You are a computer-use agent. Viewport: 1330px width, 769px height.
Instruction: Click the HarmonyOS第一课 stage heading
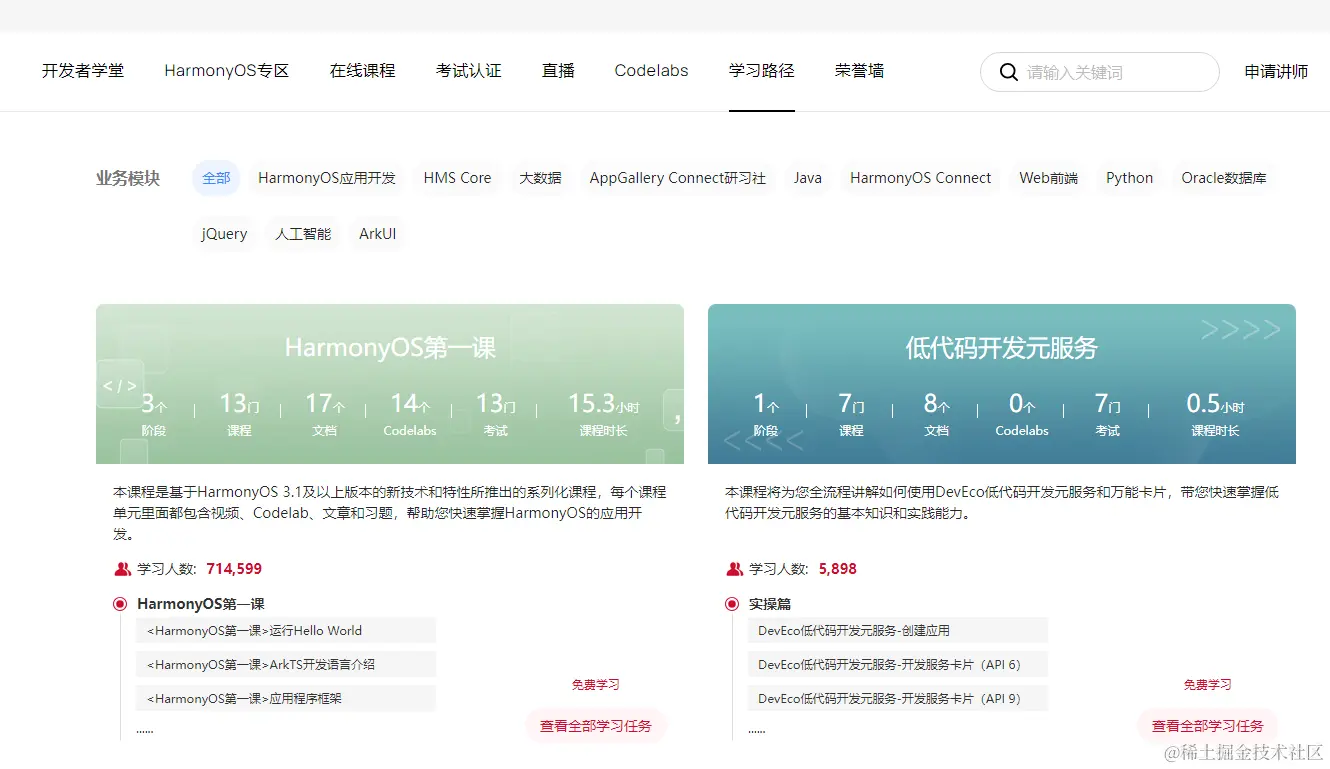coord(201,604)
